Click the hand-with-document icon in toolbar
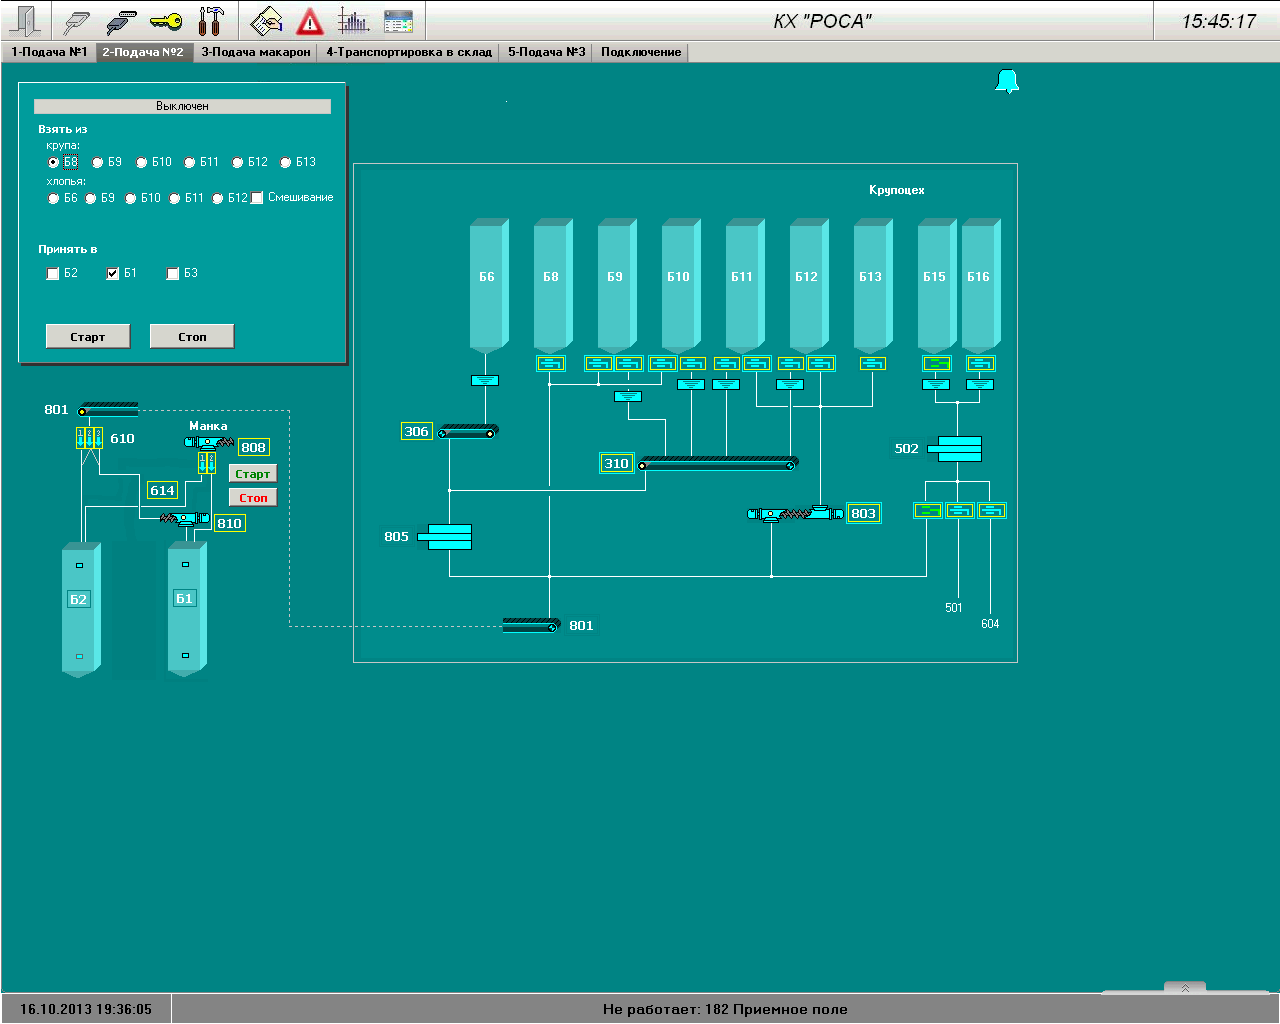Screen dimensions: 1280x1024 [266, 21]
